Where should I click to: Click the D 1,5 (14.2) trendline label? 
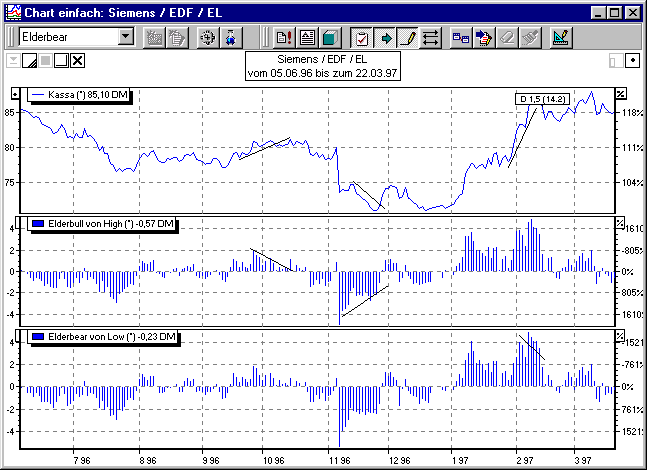pyautogui.click(x=542, y=98)
